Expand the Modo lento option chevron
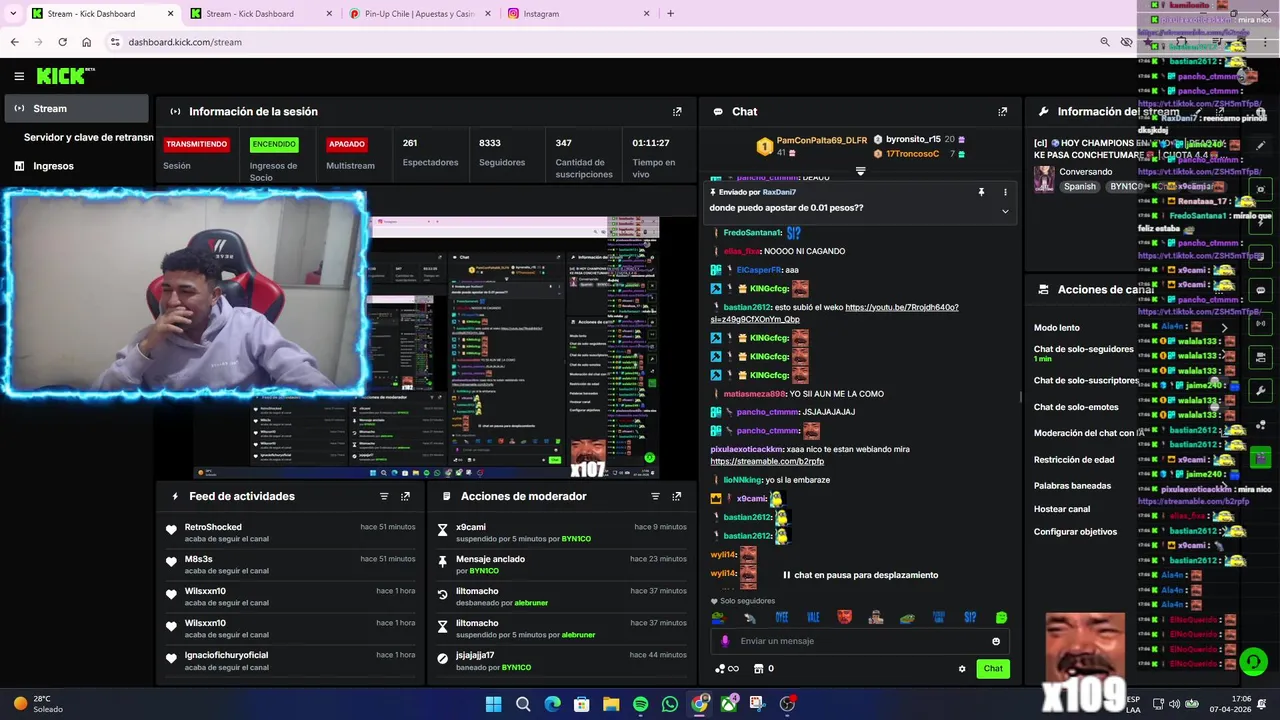Viewport: 1280px width, 720px height. [1224, 328]
